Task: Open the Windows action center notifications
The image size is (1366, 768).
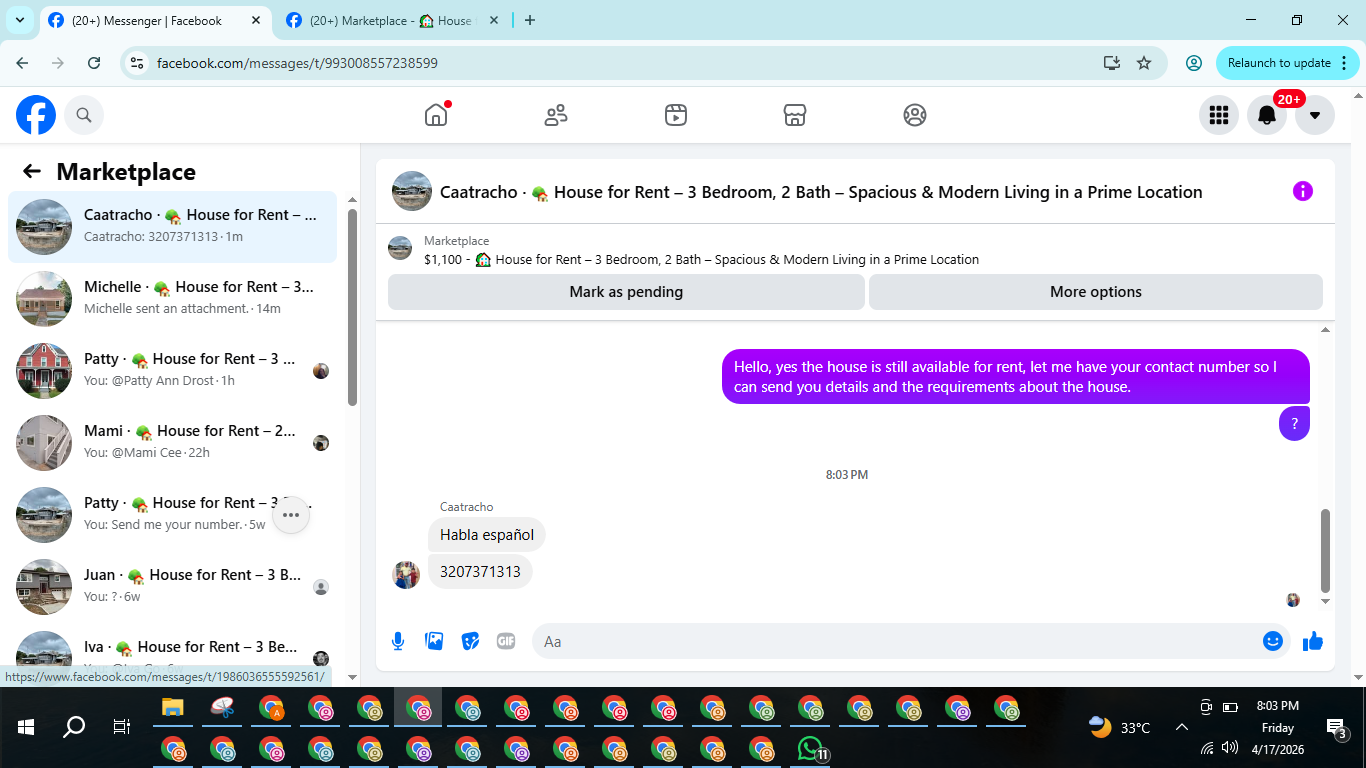Action: 1337,727
